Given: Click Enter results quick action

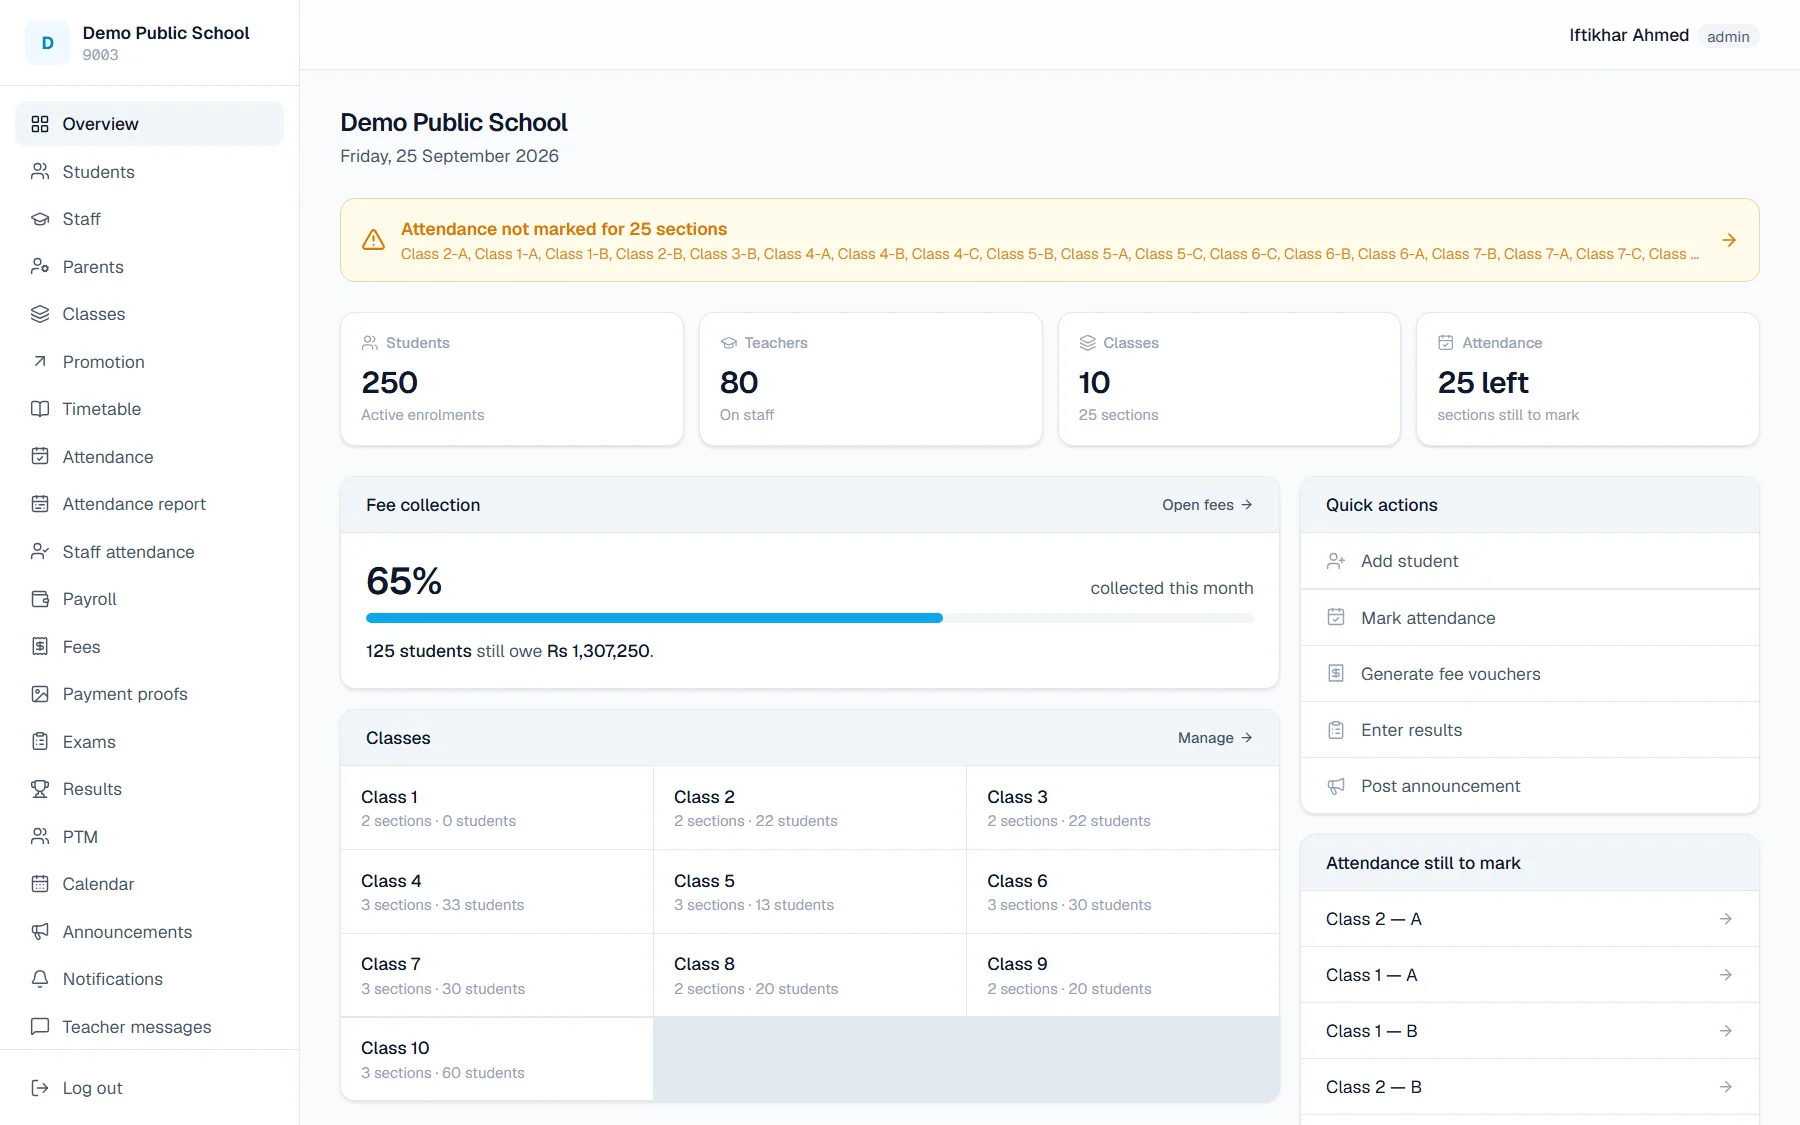Looking at the screenshot, I should [1529, 730].
